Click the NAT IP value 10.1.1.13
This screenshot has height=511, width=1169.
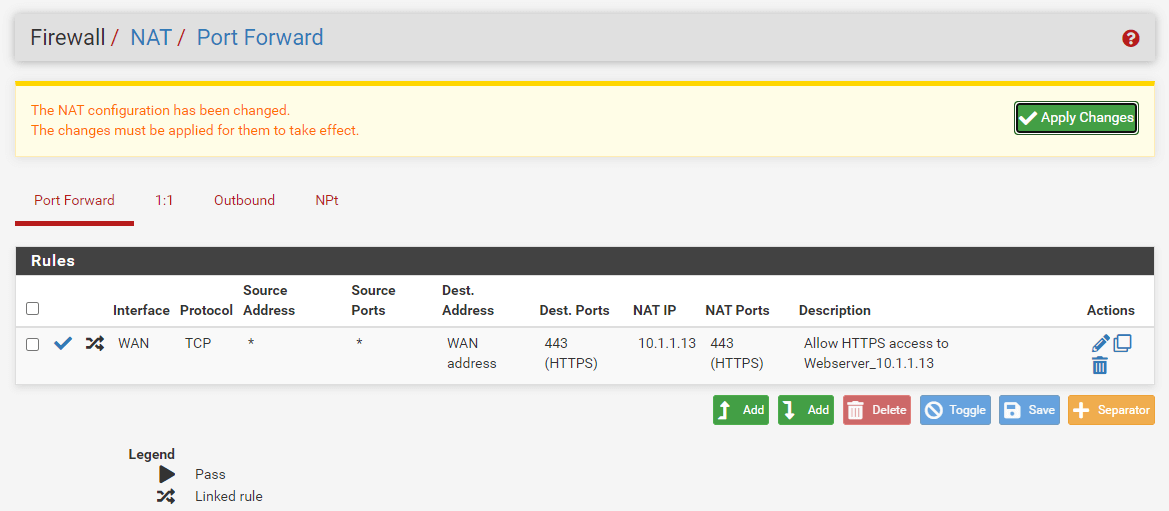click(667, 343)
